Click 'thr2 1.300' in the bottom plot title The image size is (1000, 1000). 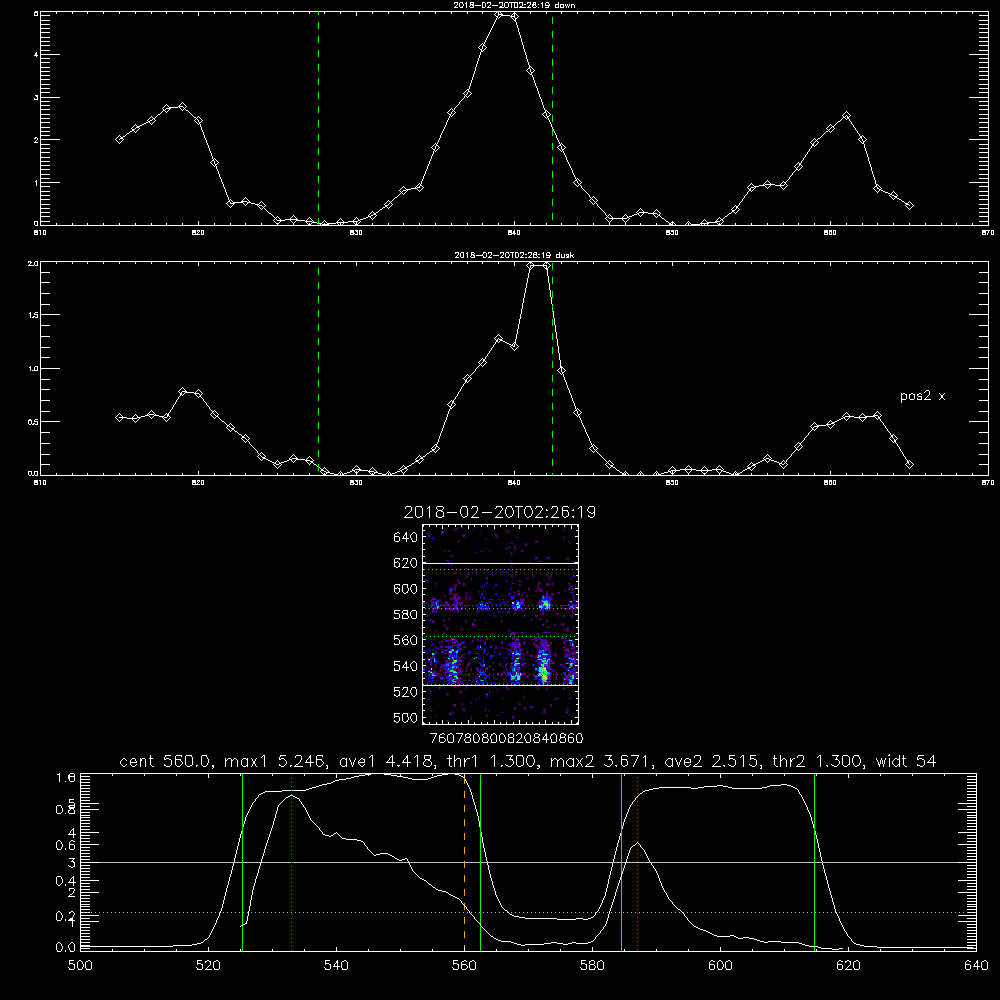816,761
